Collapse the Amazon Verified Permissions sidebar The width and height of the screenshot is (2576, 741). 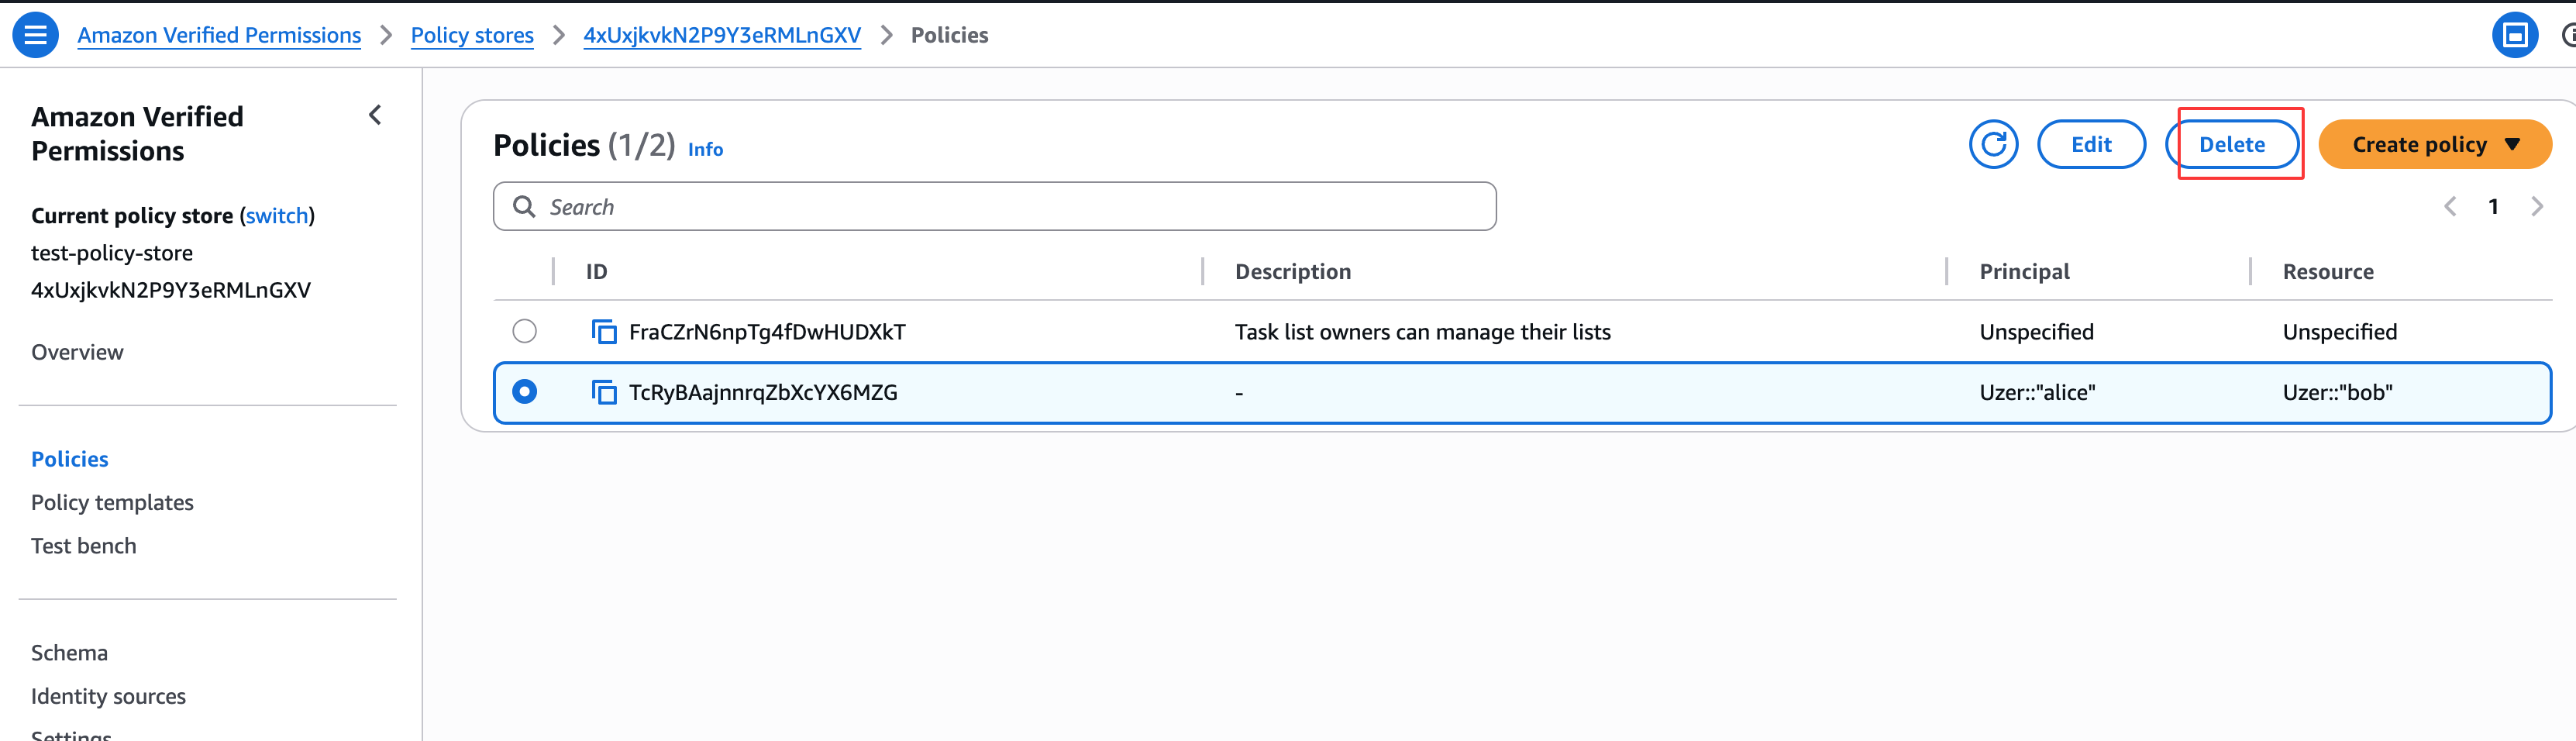pos(375,116)
